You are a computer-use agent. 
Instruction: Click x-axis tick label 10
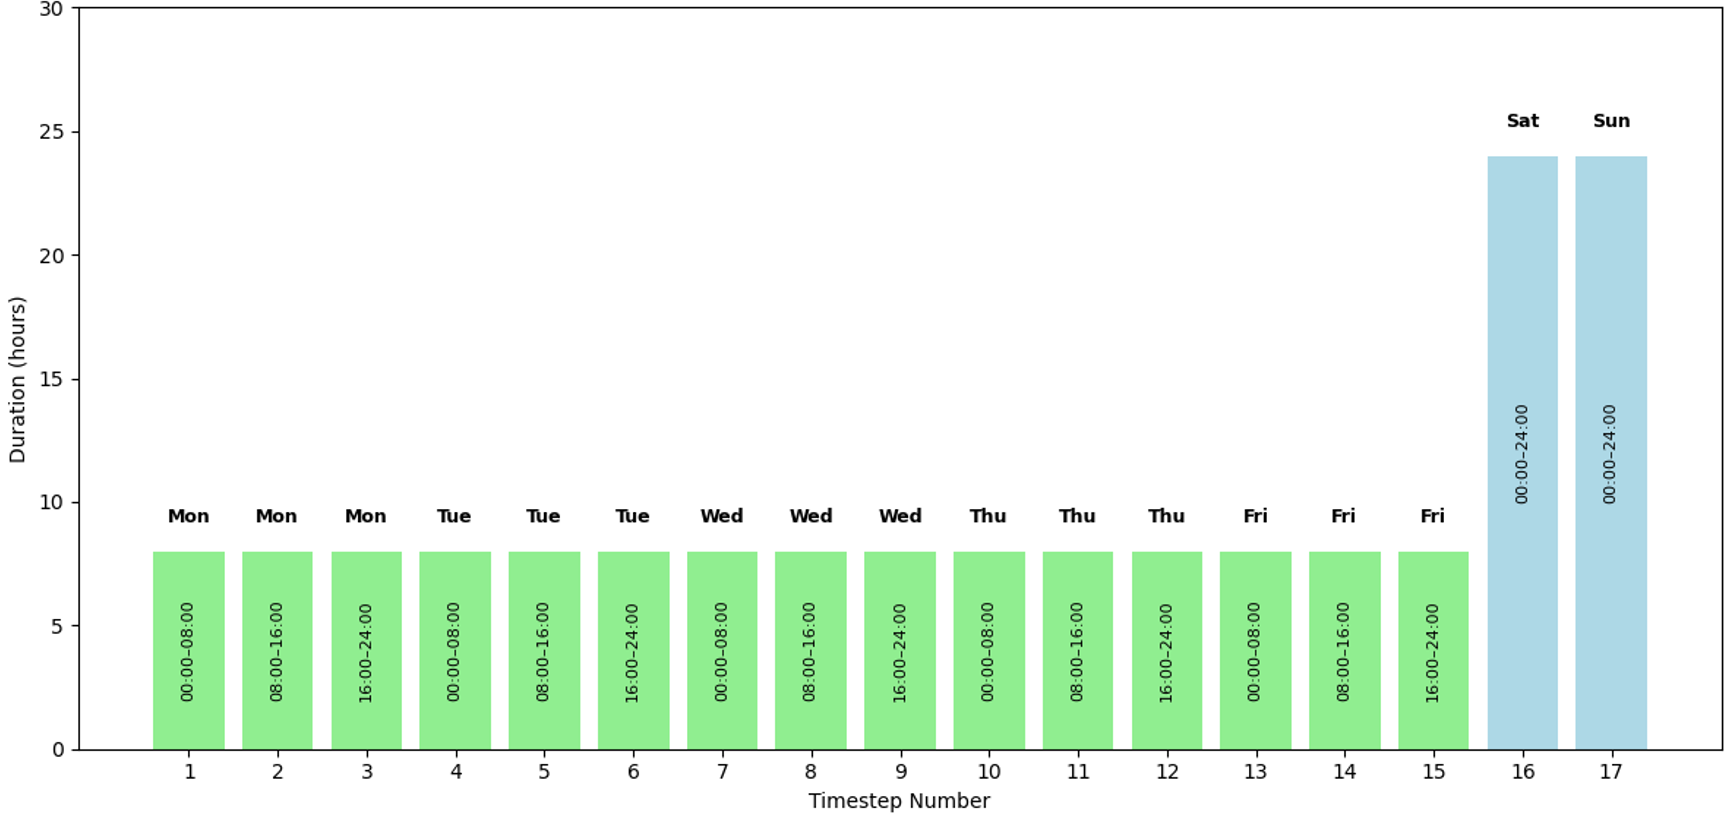coord(988,772)
